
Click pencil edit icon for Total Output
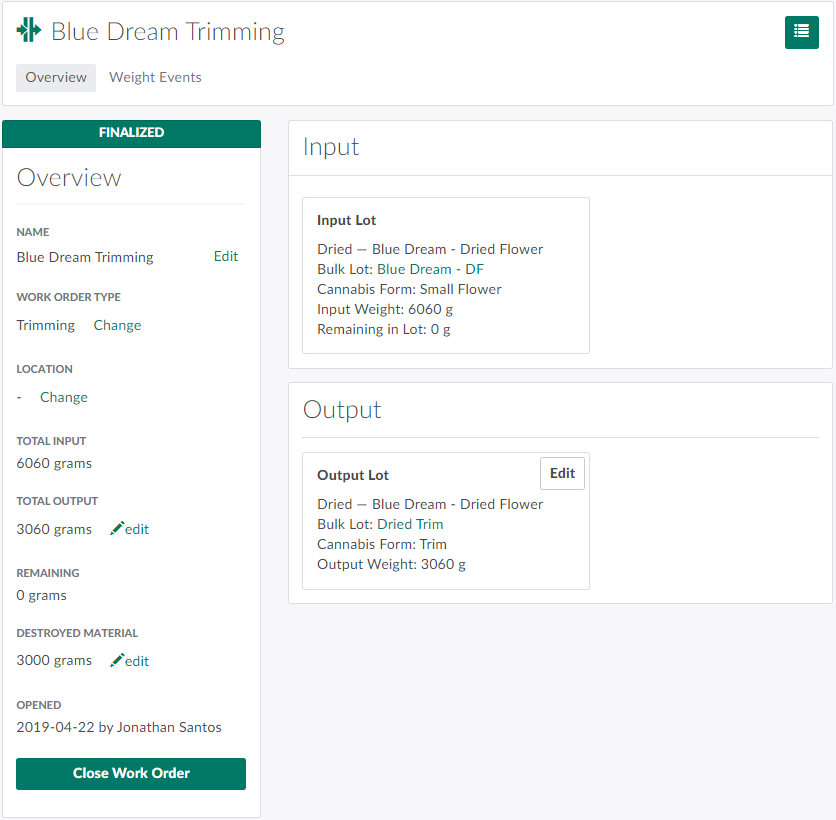pyautogui.click(x=118, y=528)
